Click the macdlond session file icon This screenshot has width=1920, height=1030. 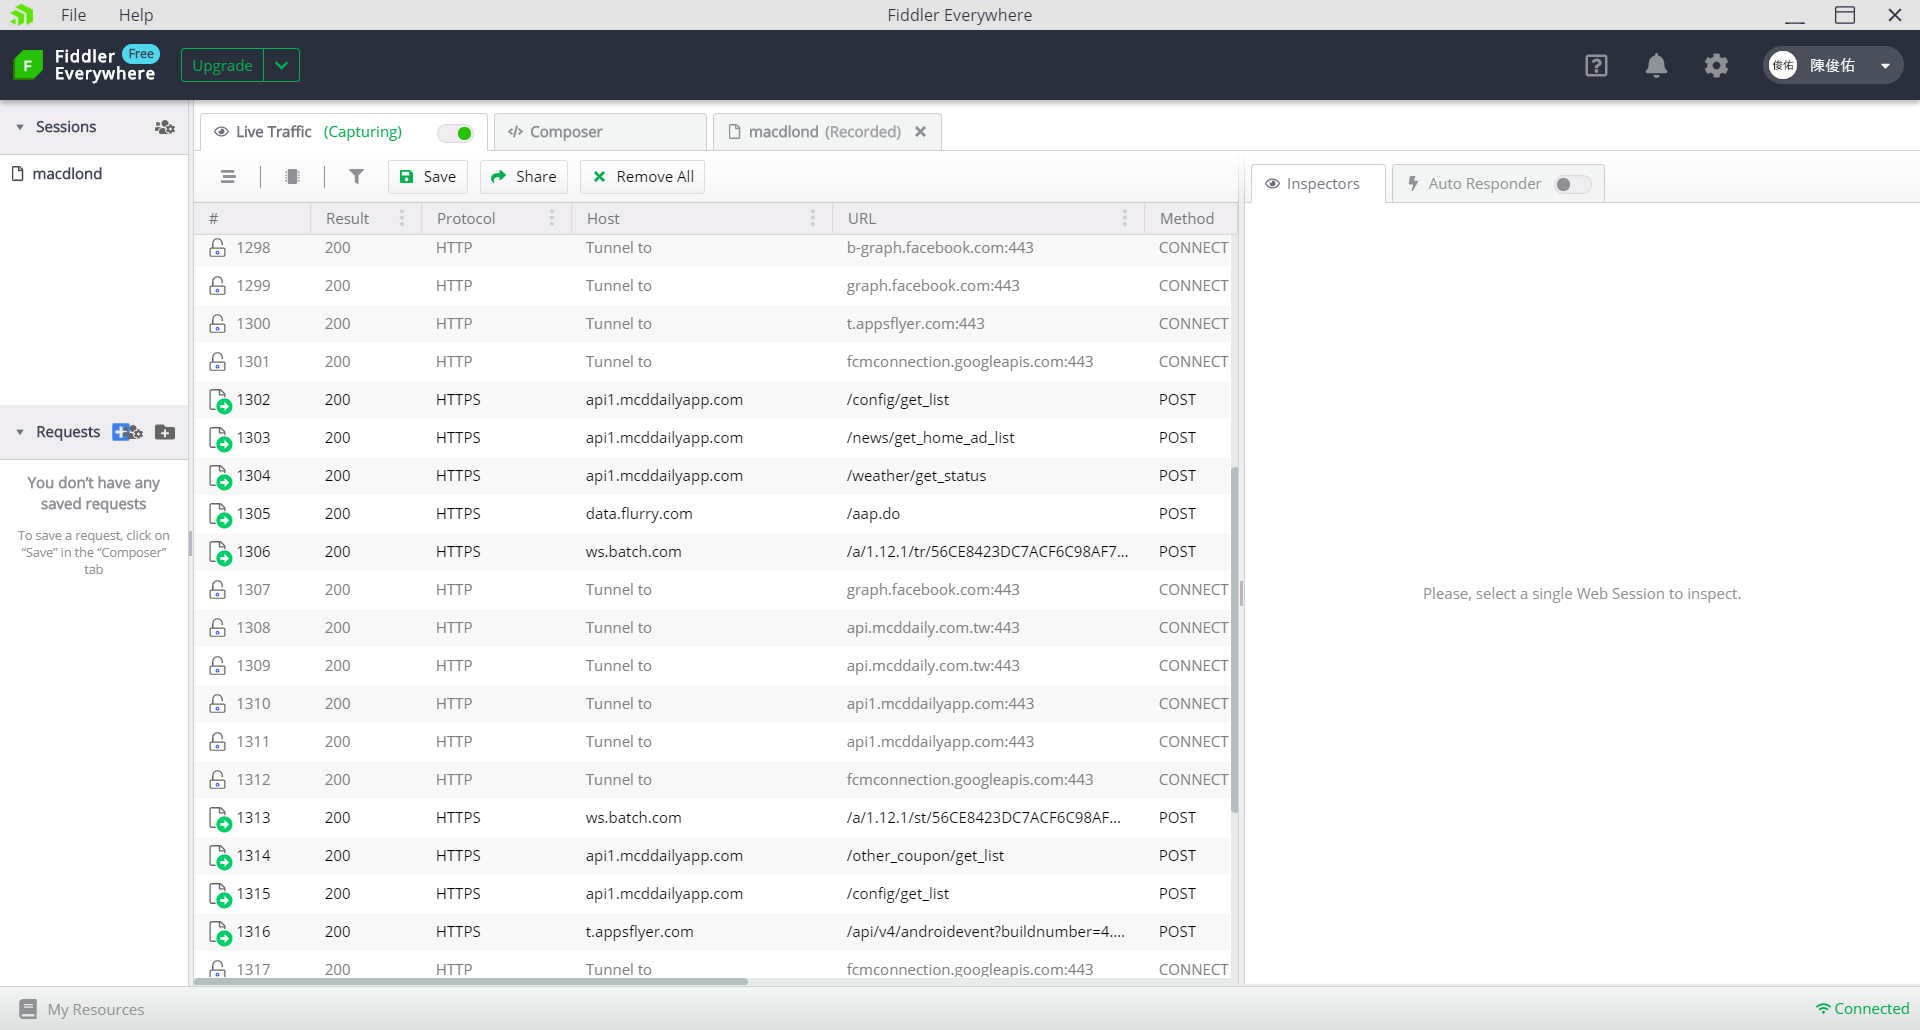(x=18, y=174)
